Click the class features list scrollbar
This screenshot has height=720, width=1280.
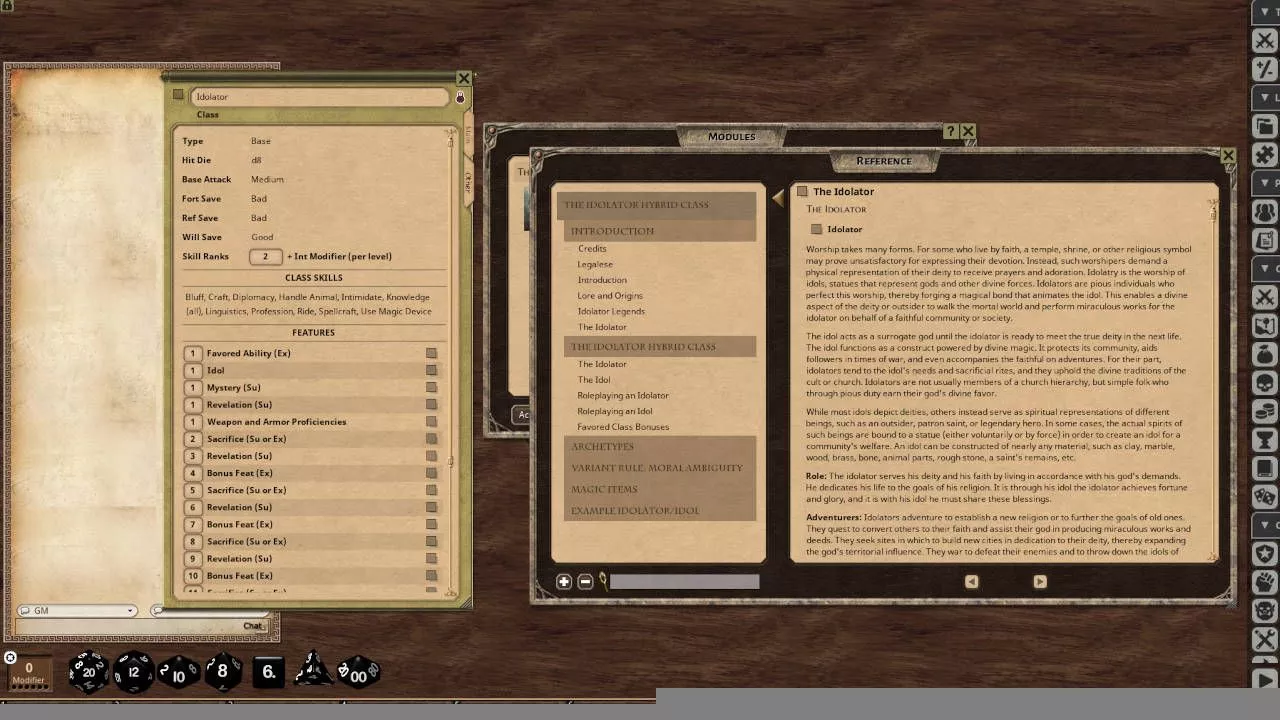click(x=452, y=462)
